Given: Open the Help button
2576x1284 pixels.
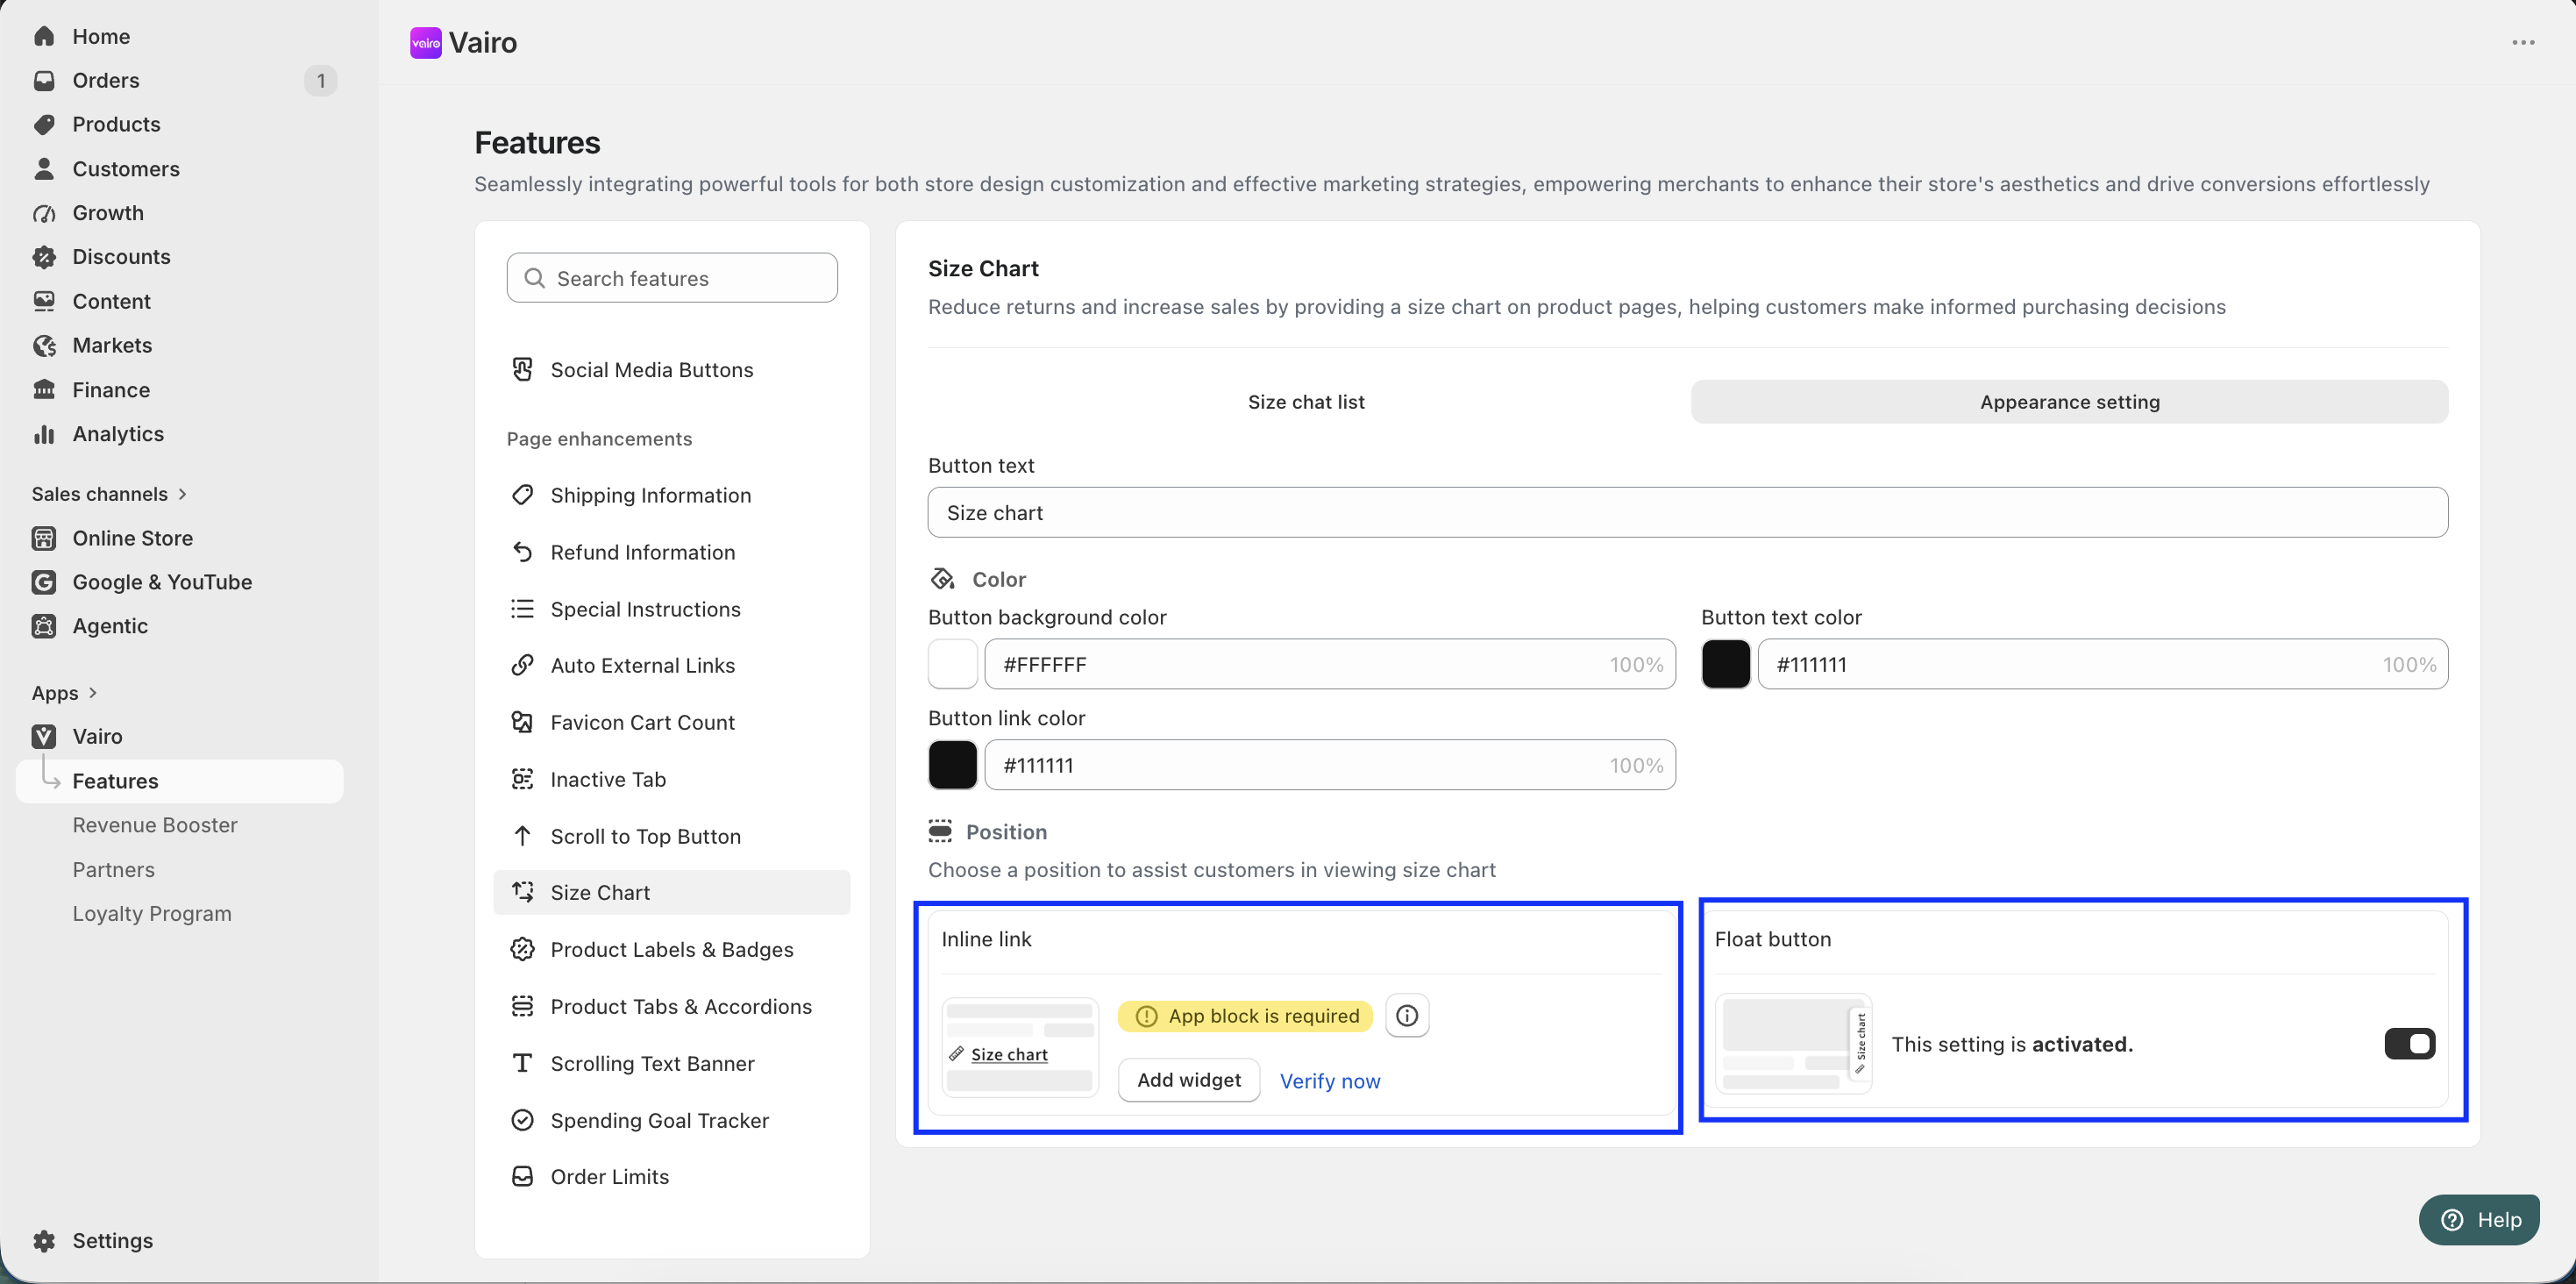Looking at the screenshot, I should point(2479,1219).
